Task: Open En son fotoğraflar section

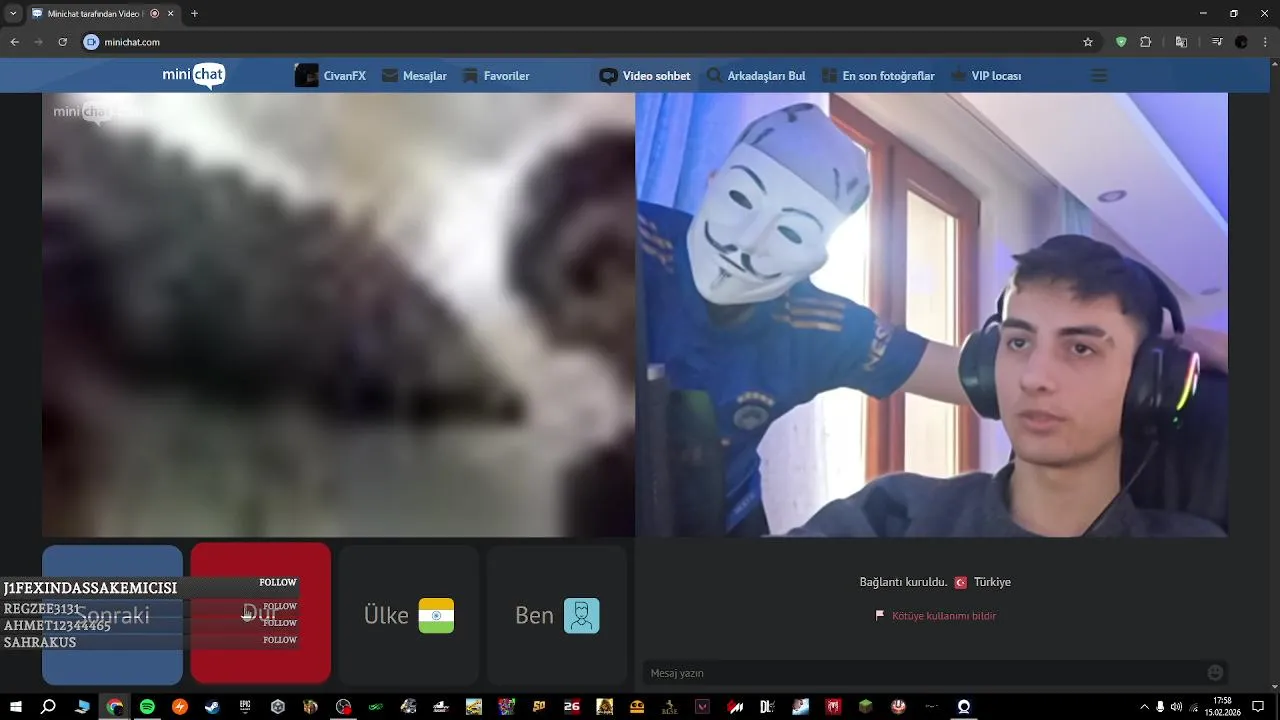Action: 878,76
